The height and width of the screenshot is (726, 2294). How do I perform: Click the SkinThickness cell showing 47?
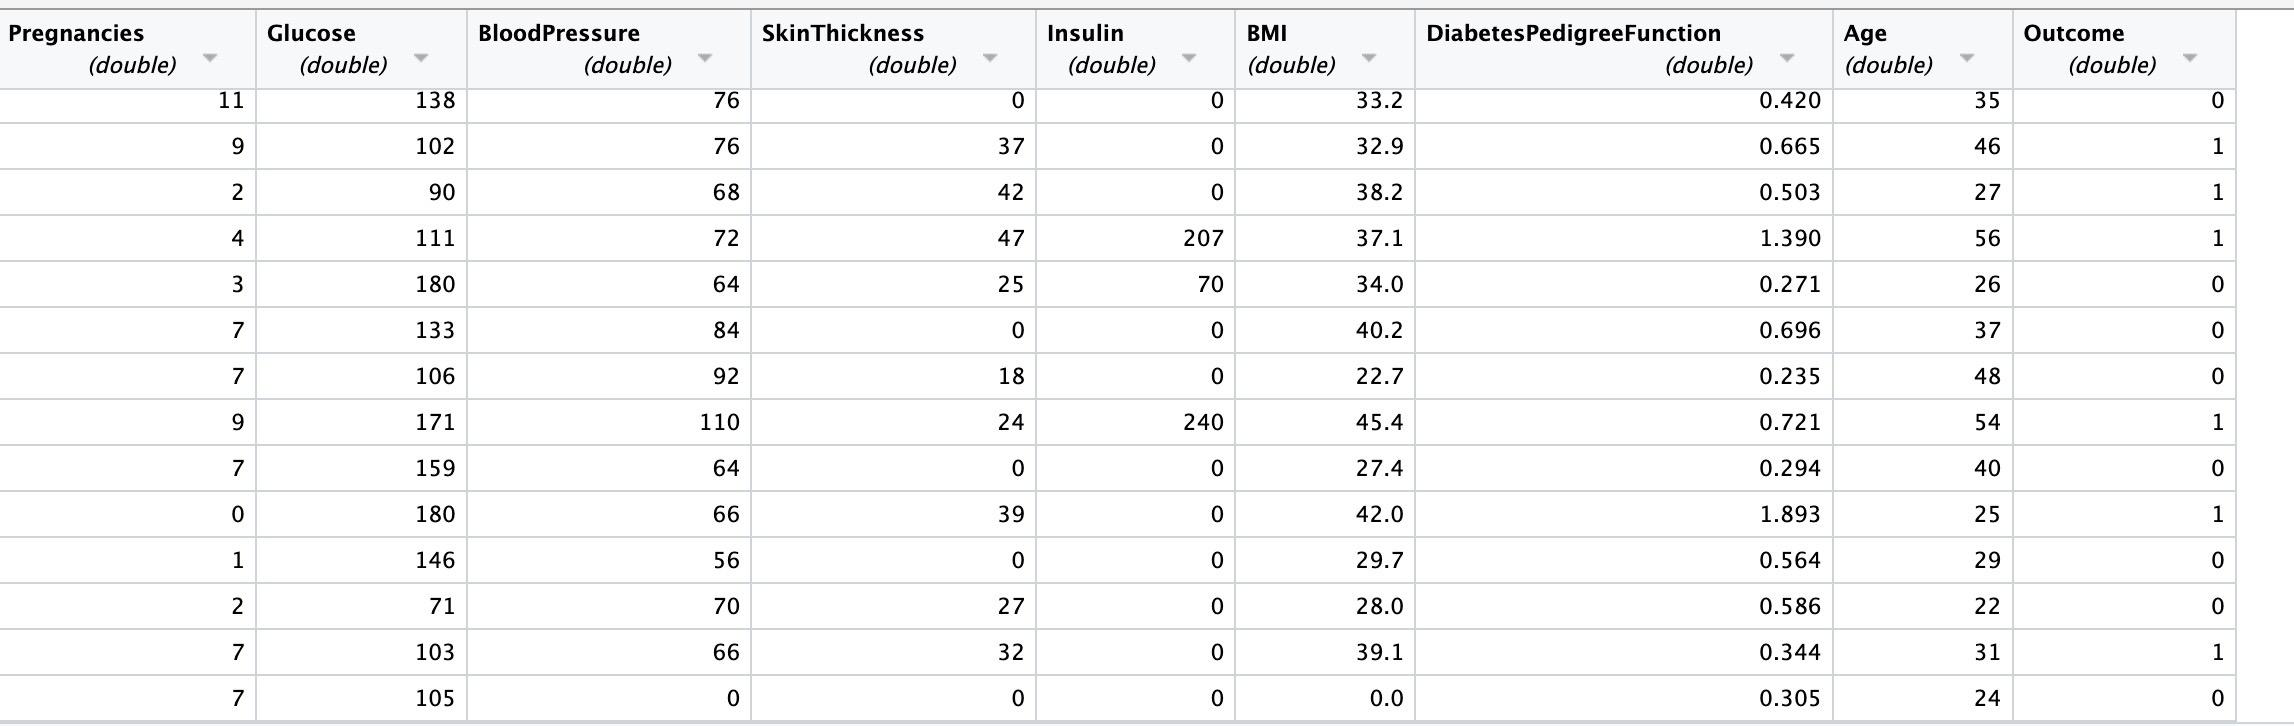(893, 238)
